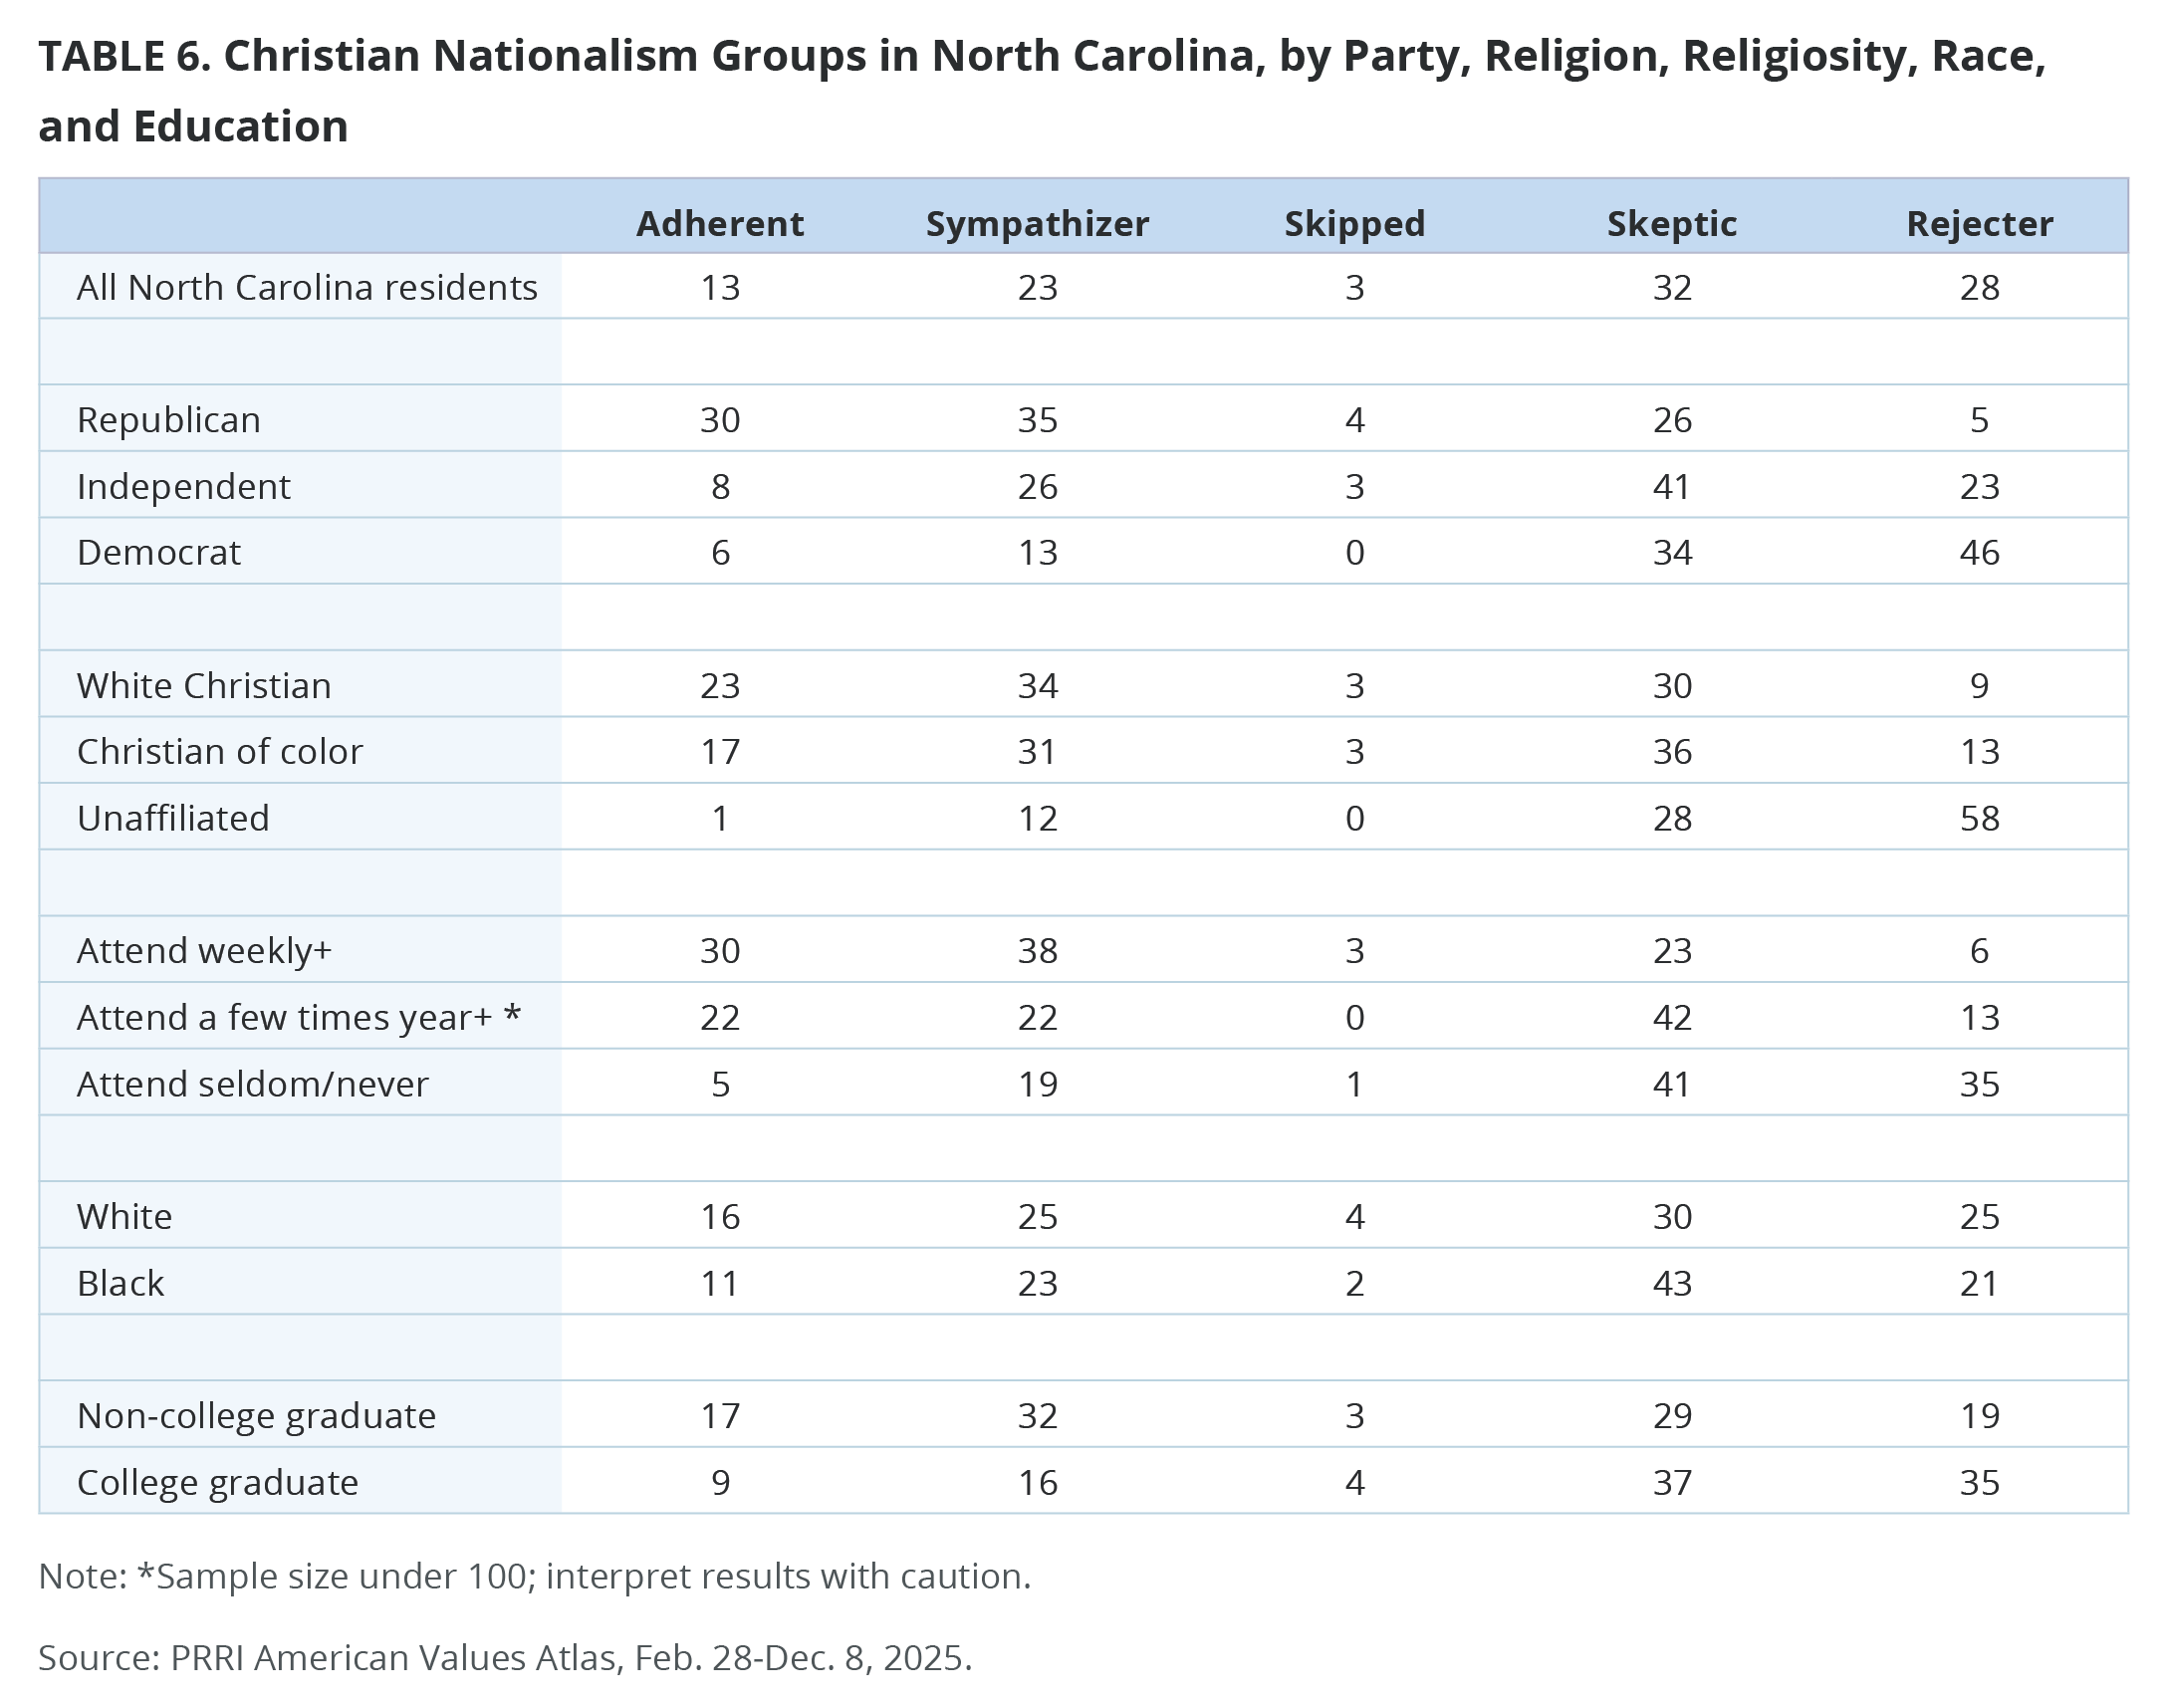The width and height of the screenshot is (2167, 1708).
Task: Click the Skipped column header
Action: pyautogui.click(x=1354, y=223)
